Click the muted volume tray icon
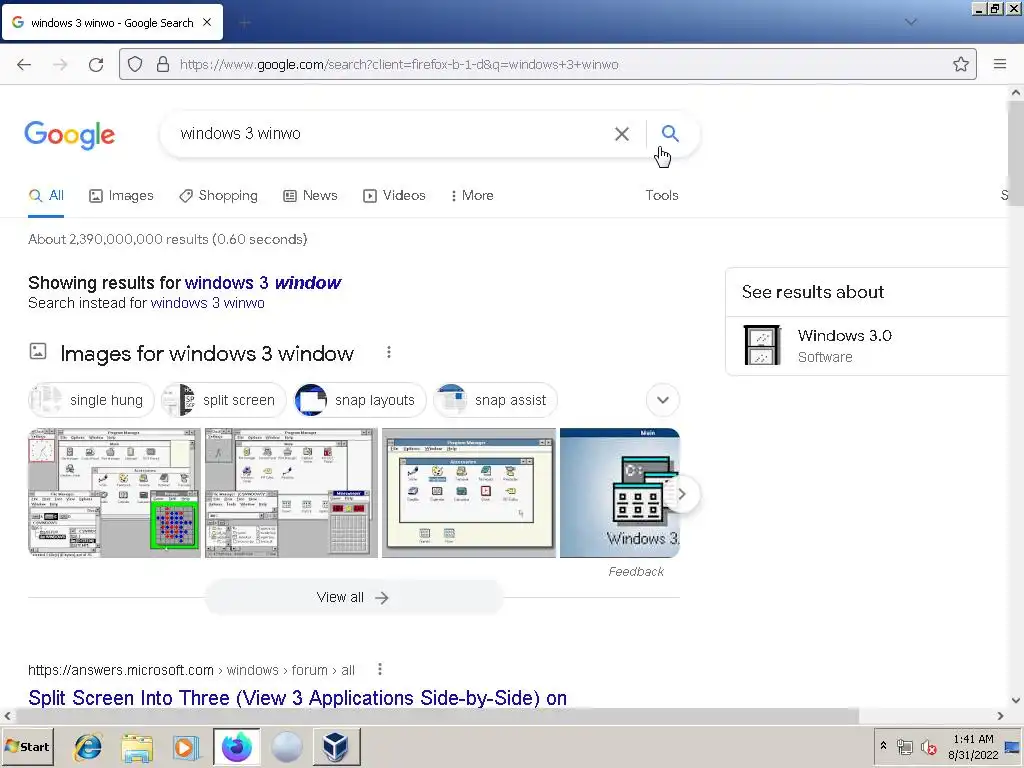The width and height of the screenshot is (1024, 768). pyautogui.click(x=928, y=746)
